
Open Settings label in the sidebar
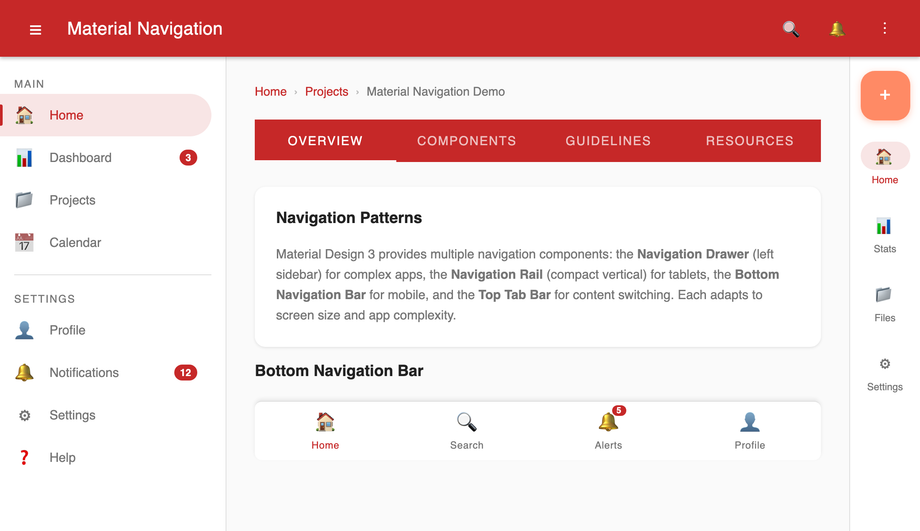pyautogui.click(x=72, y=415)
